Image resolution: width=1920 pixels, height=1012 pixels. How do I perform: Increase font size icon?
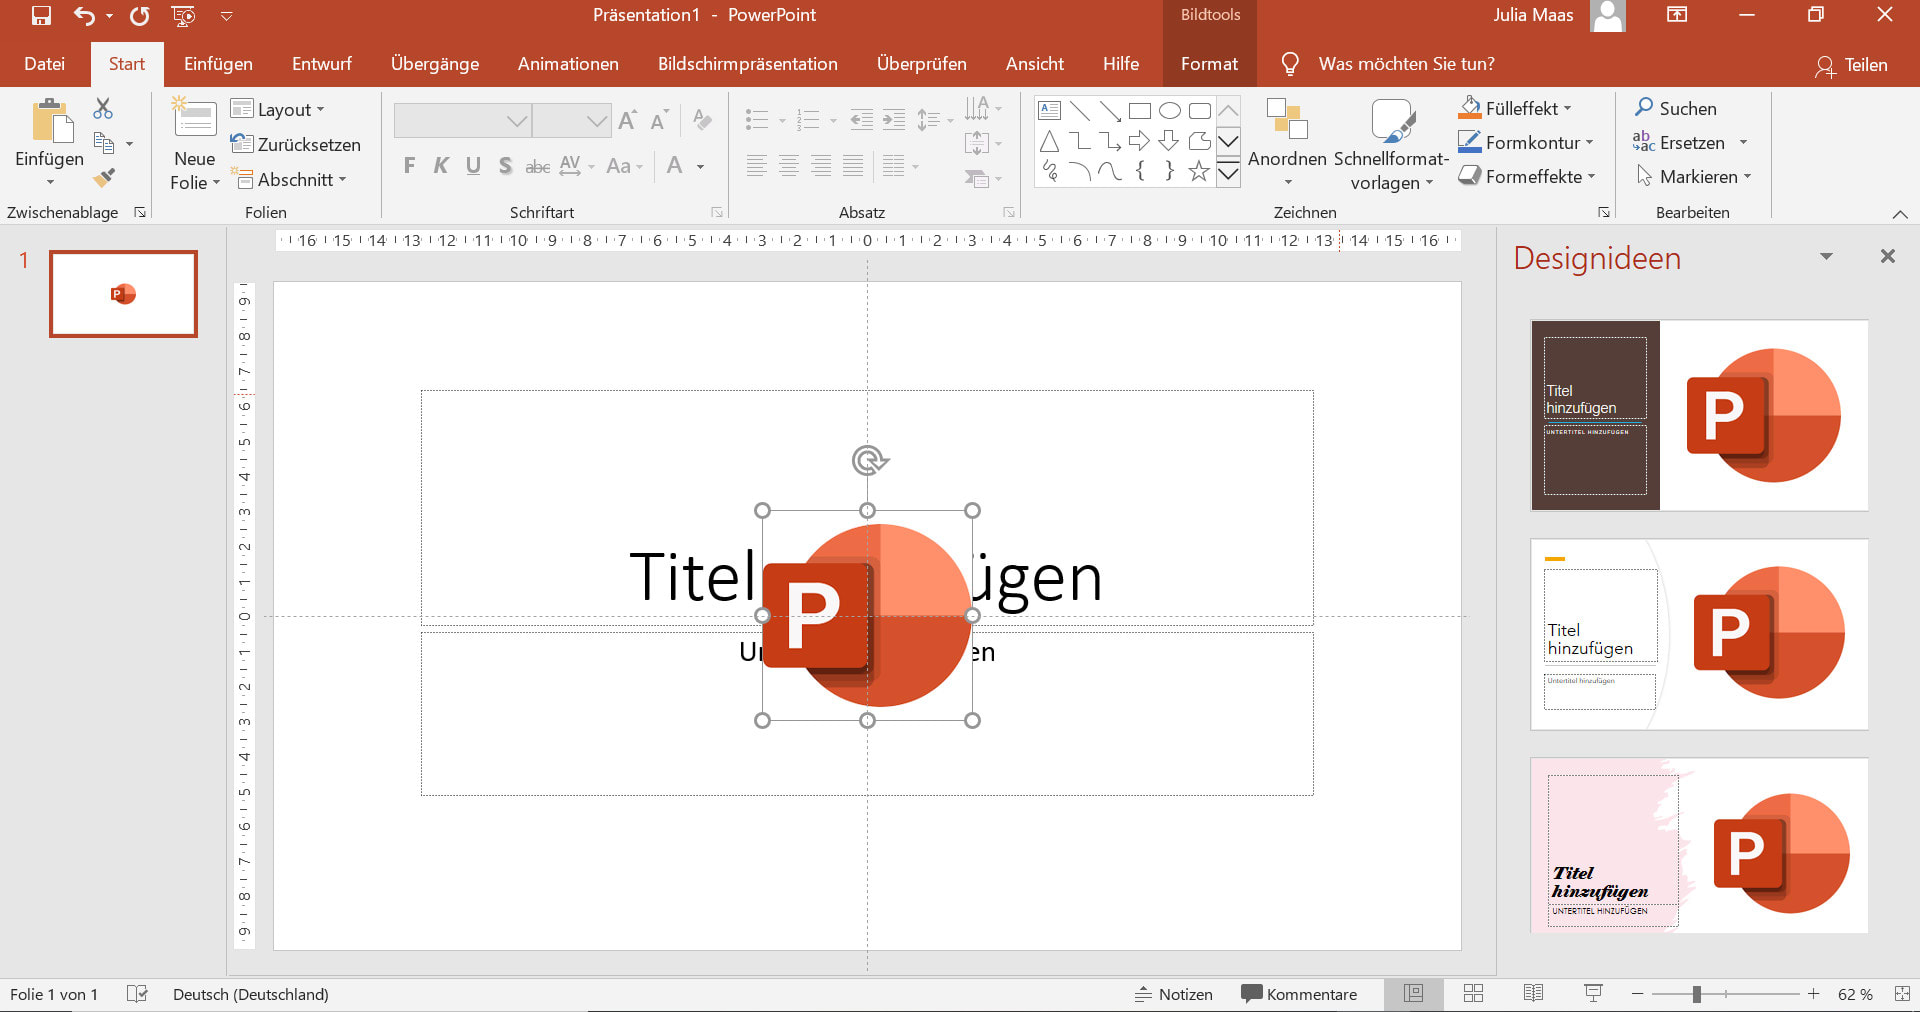[x=627, y=121]
